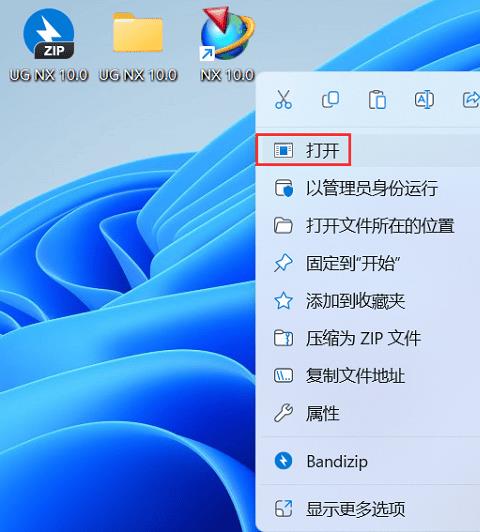Image resolution: width=480 pixels, height=532 pixels.
Task: Choose 显示更多选项 menu entry
Action: pos(368,509)
